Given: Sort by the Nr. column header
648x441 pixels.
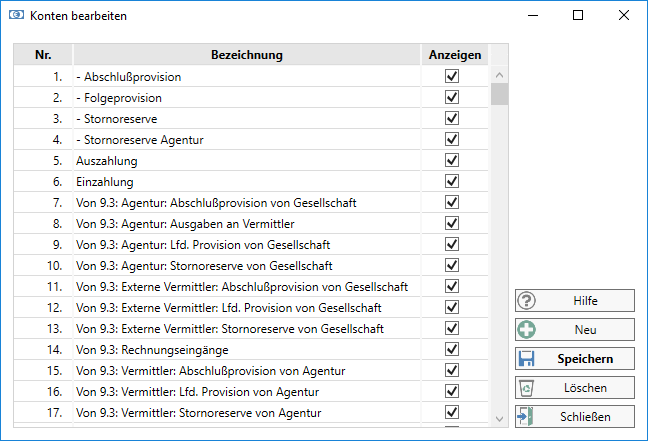Looking at the screenshot, I should coord(43,55).
